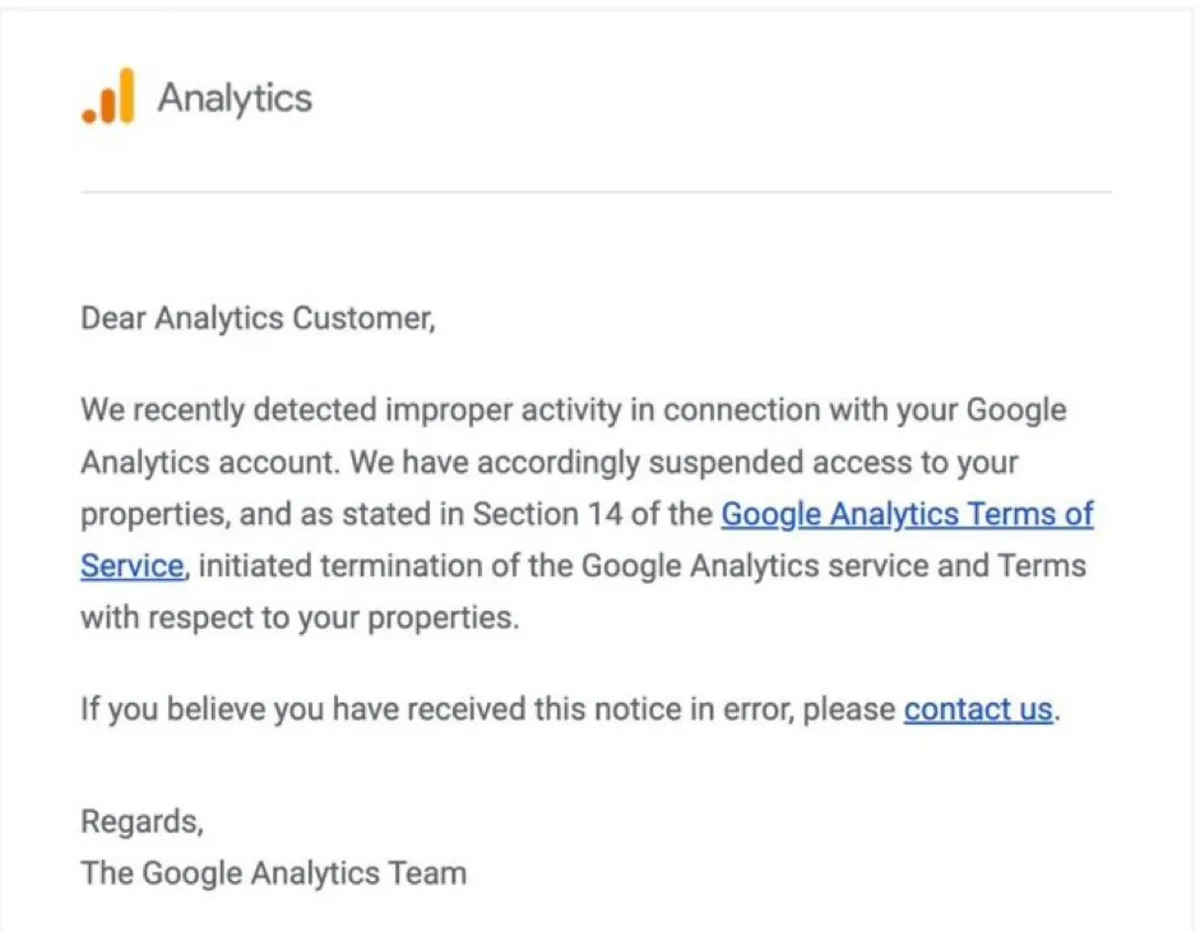Open the "contact us" link
The width and height of the screenshot is (1200, 931).
click(978, 709)
